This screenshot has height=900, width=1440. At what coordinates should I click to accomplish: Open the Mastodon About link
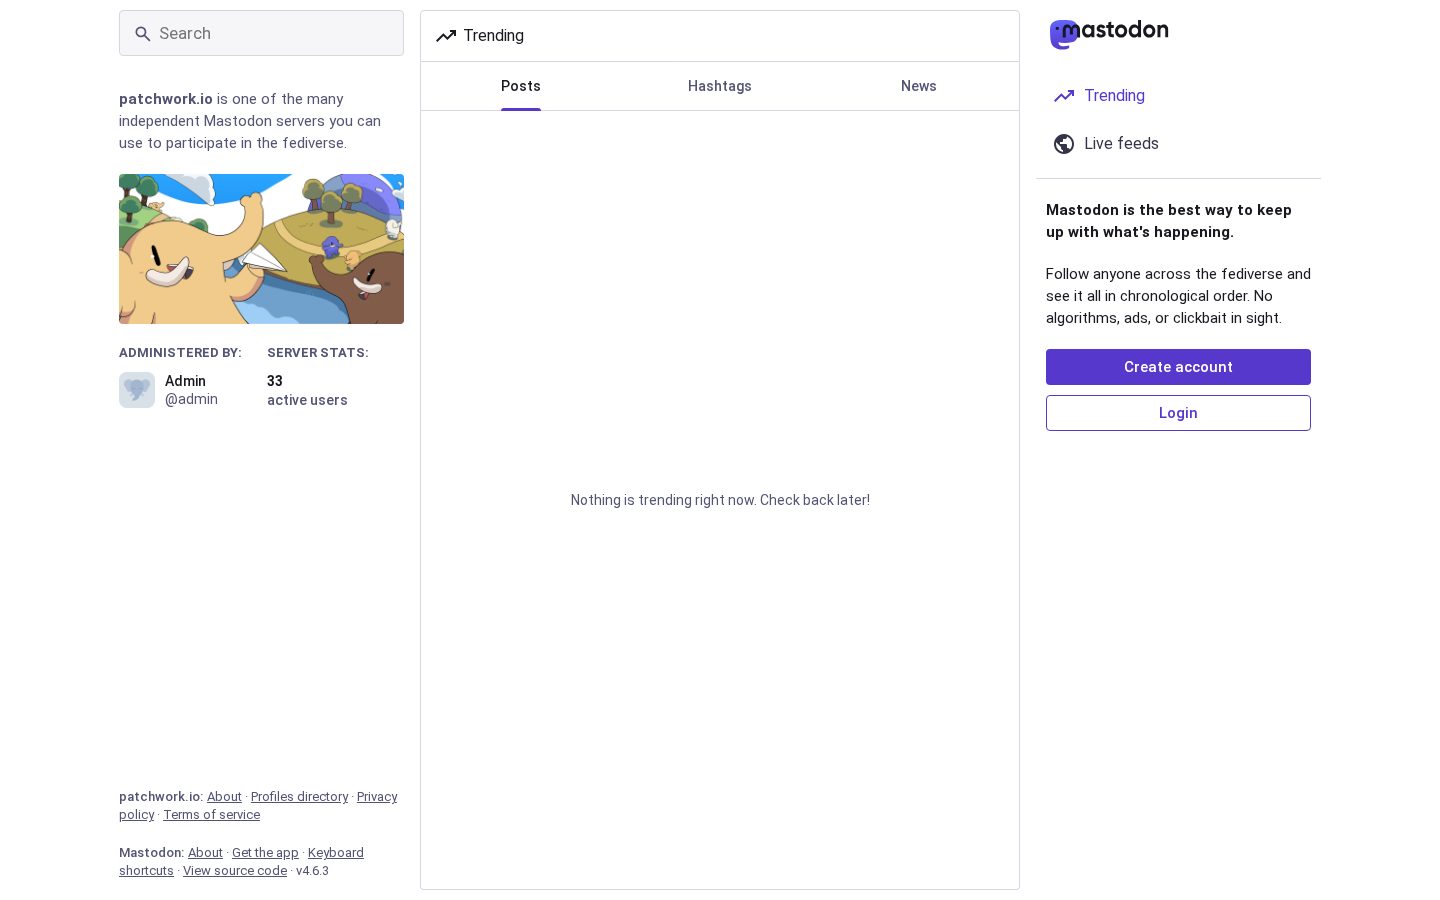click(205, 853)
